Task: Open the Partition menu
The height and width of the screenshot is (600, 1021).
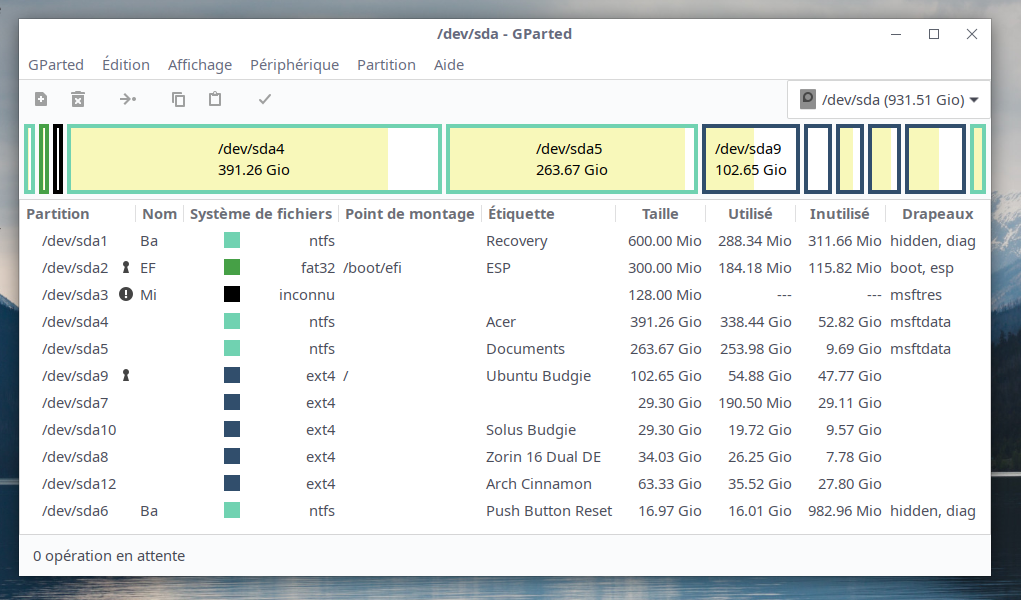Action: point(386,65)
